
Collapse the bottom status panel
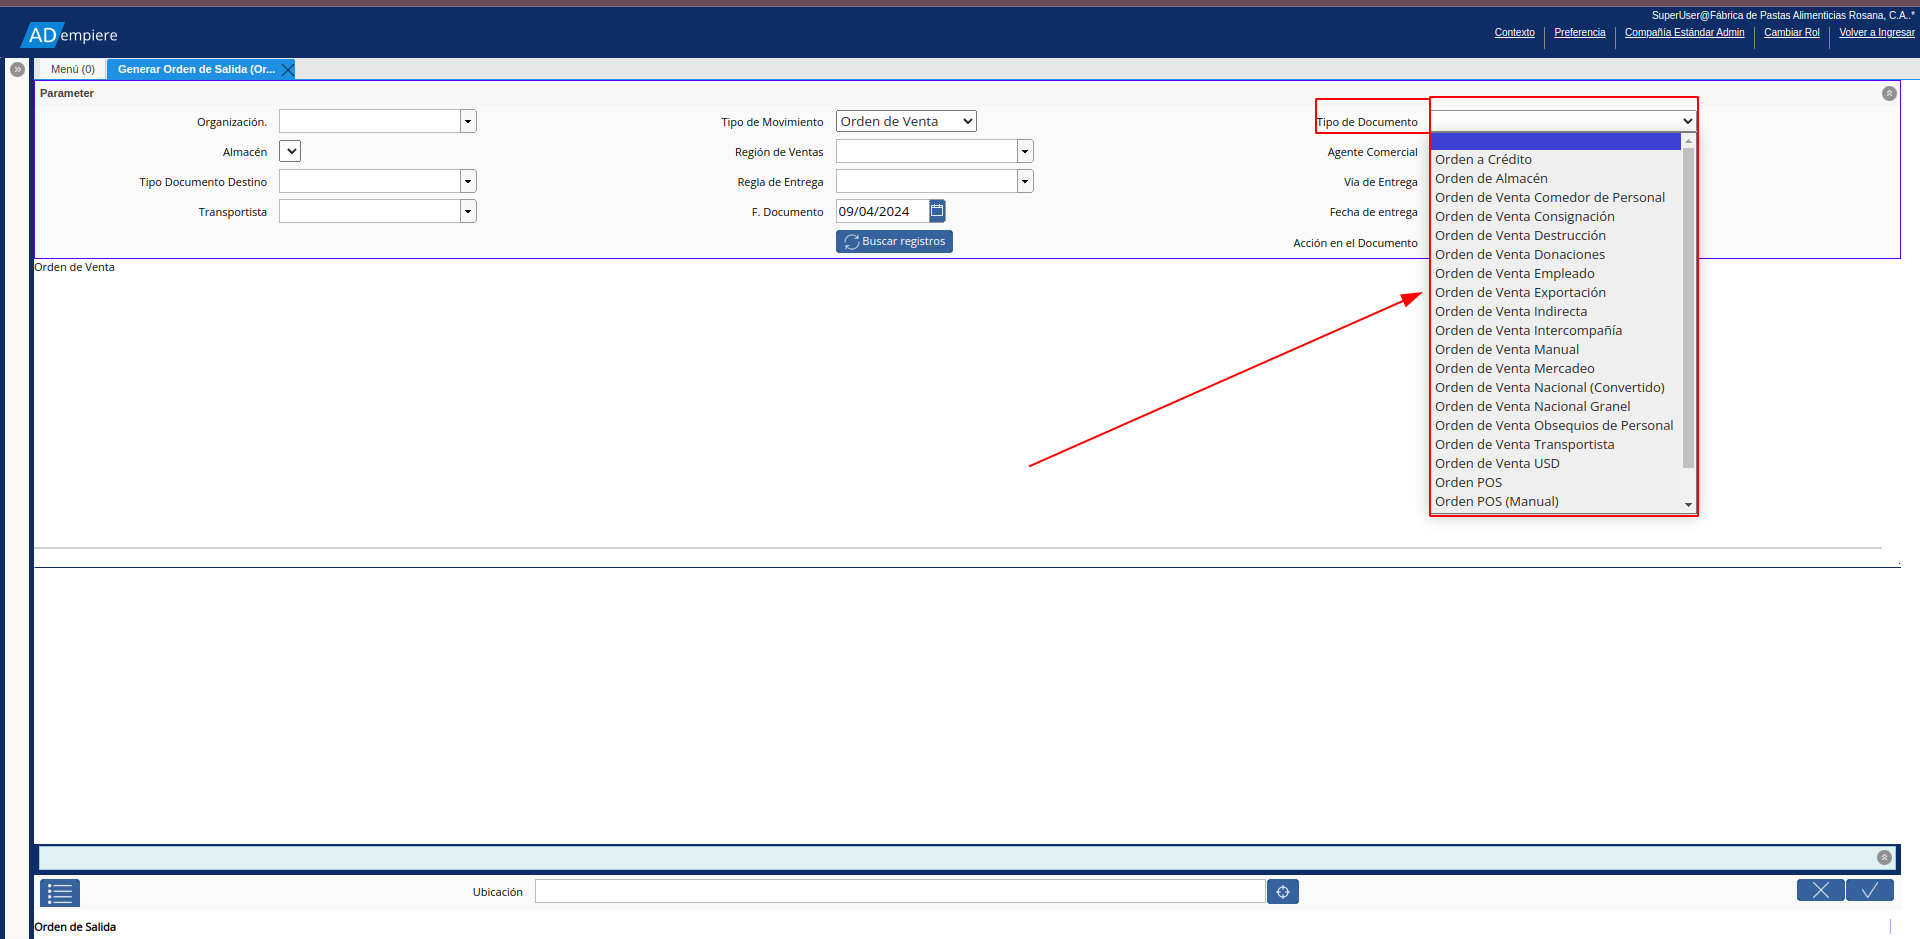coord(1884,857)
